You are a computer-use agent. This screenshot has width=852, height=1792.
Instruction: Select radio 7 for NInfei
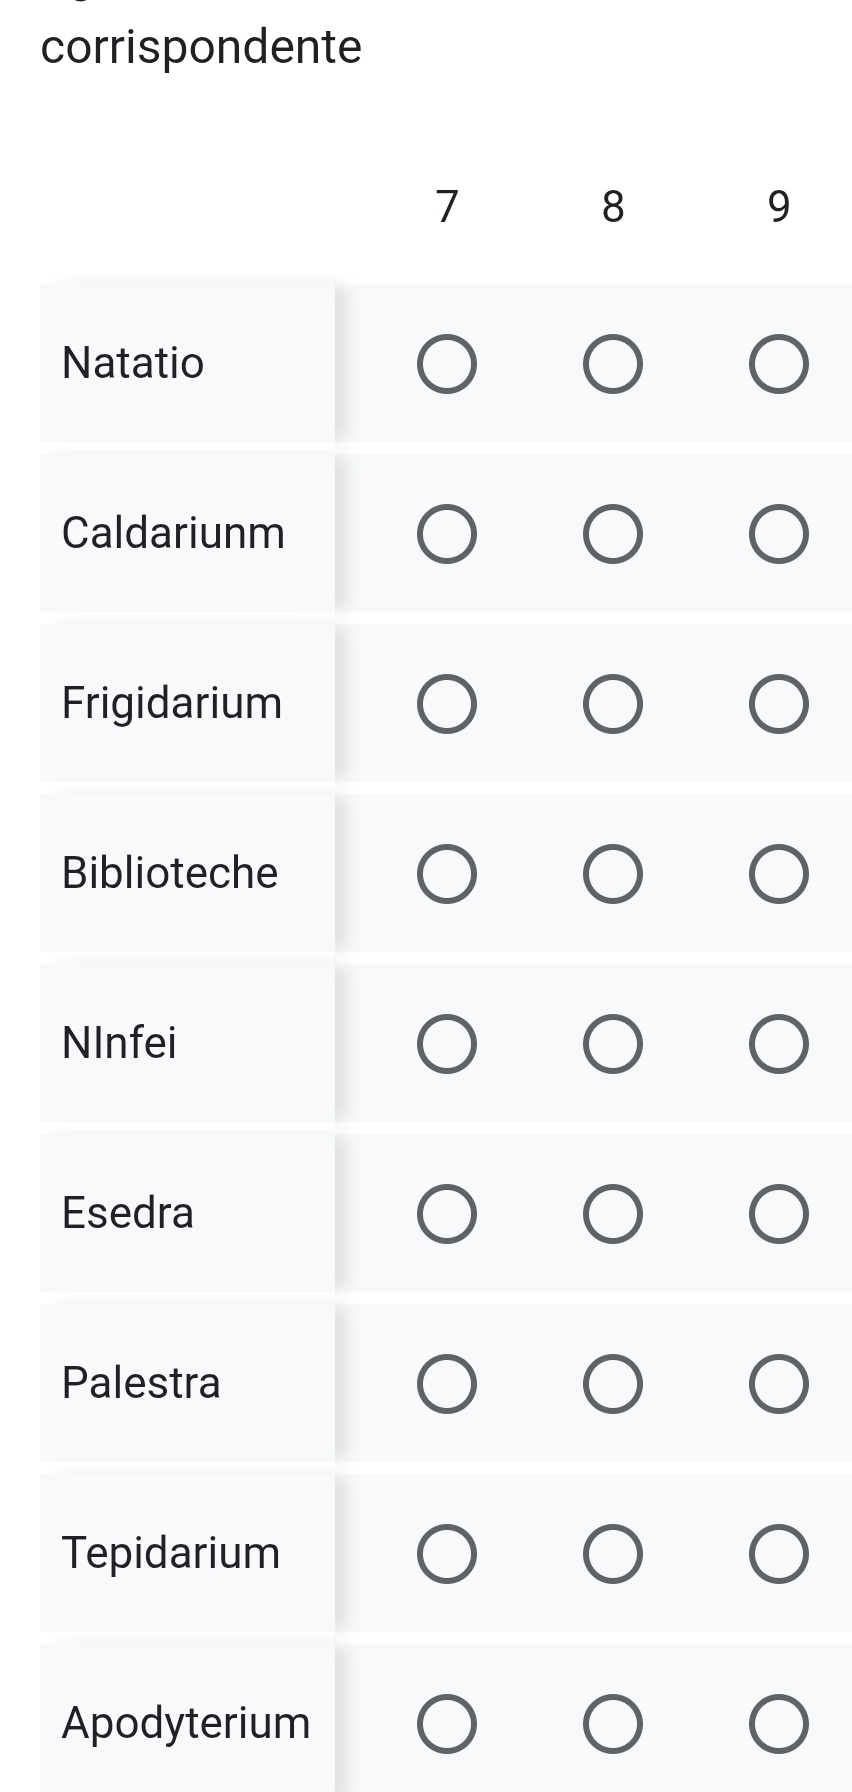[447, 1044]
